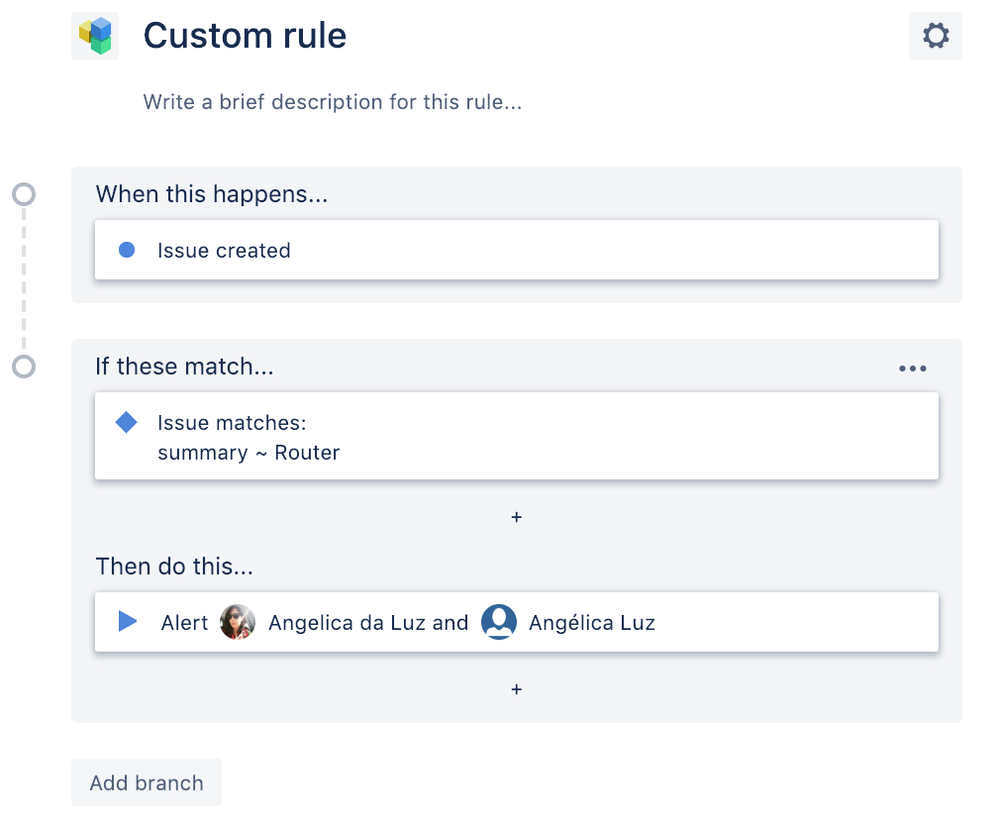
Task: Select the blue trigger dot on Issue created
Action: 126,250
